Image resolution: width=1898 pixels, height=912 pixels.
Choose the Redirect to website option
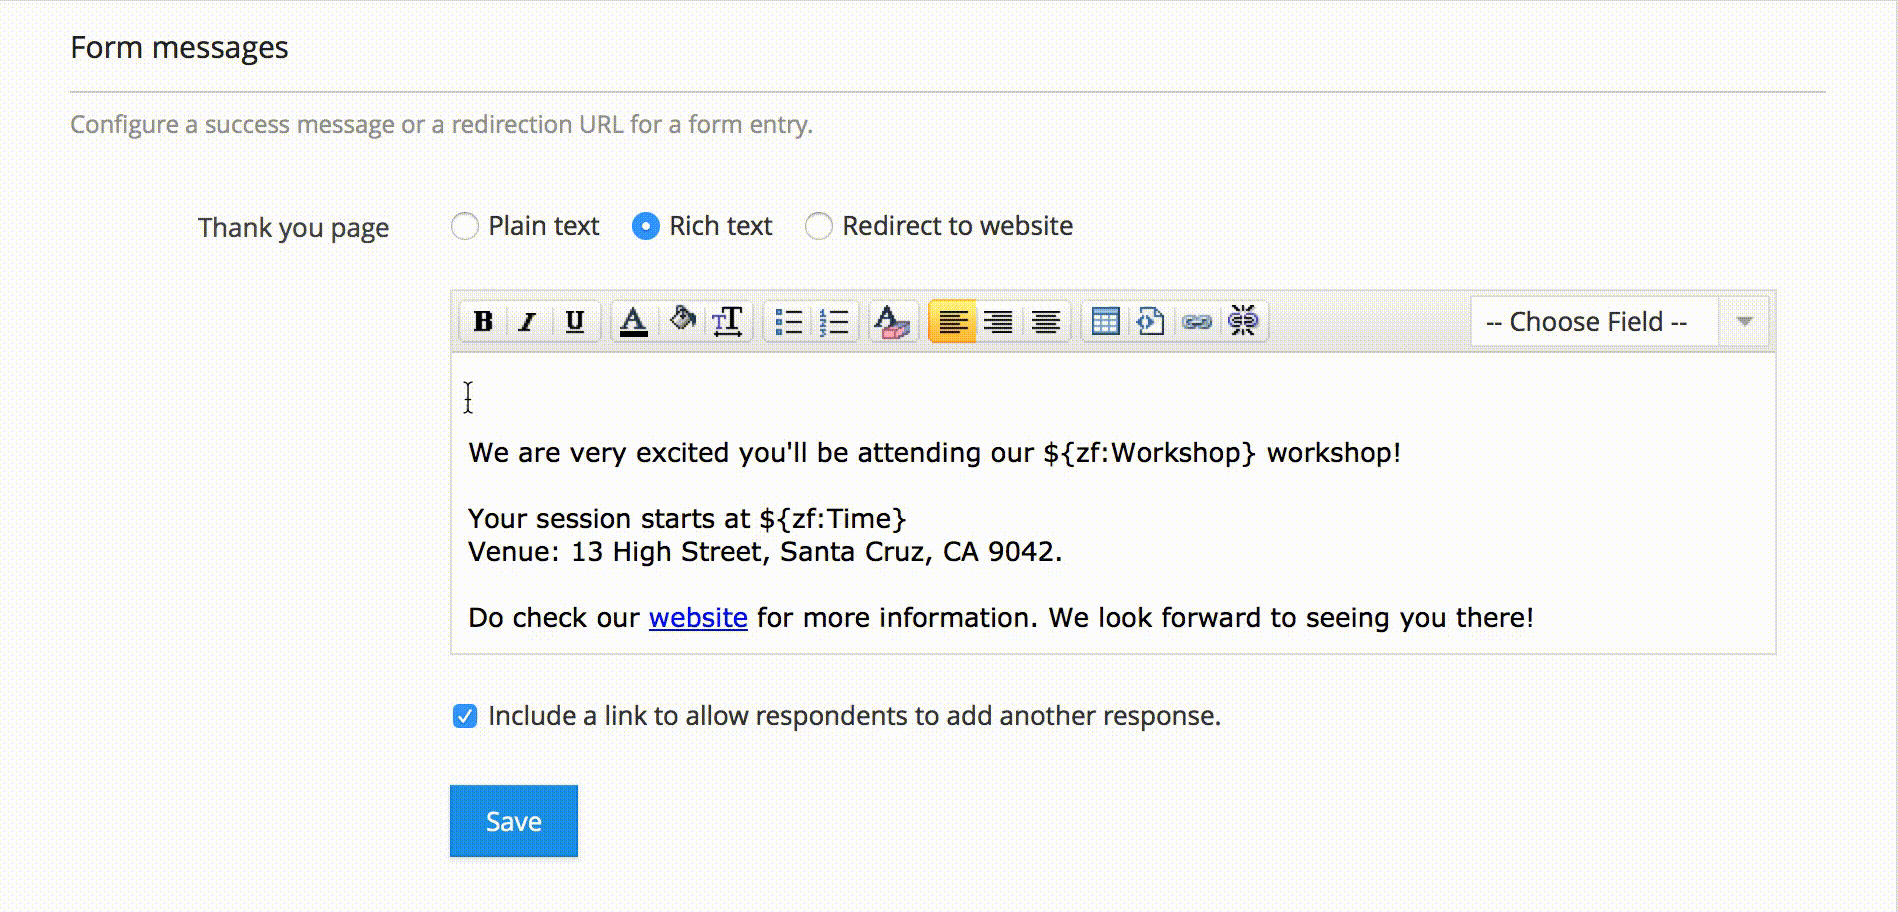819,227
